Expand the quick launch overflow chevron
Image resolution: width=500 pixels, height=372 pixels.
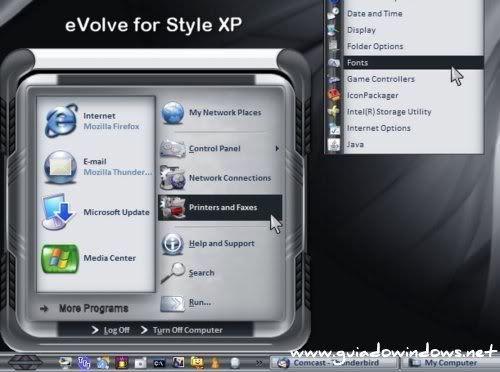pos(259,363)
